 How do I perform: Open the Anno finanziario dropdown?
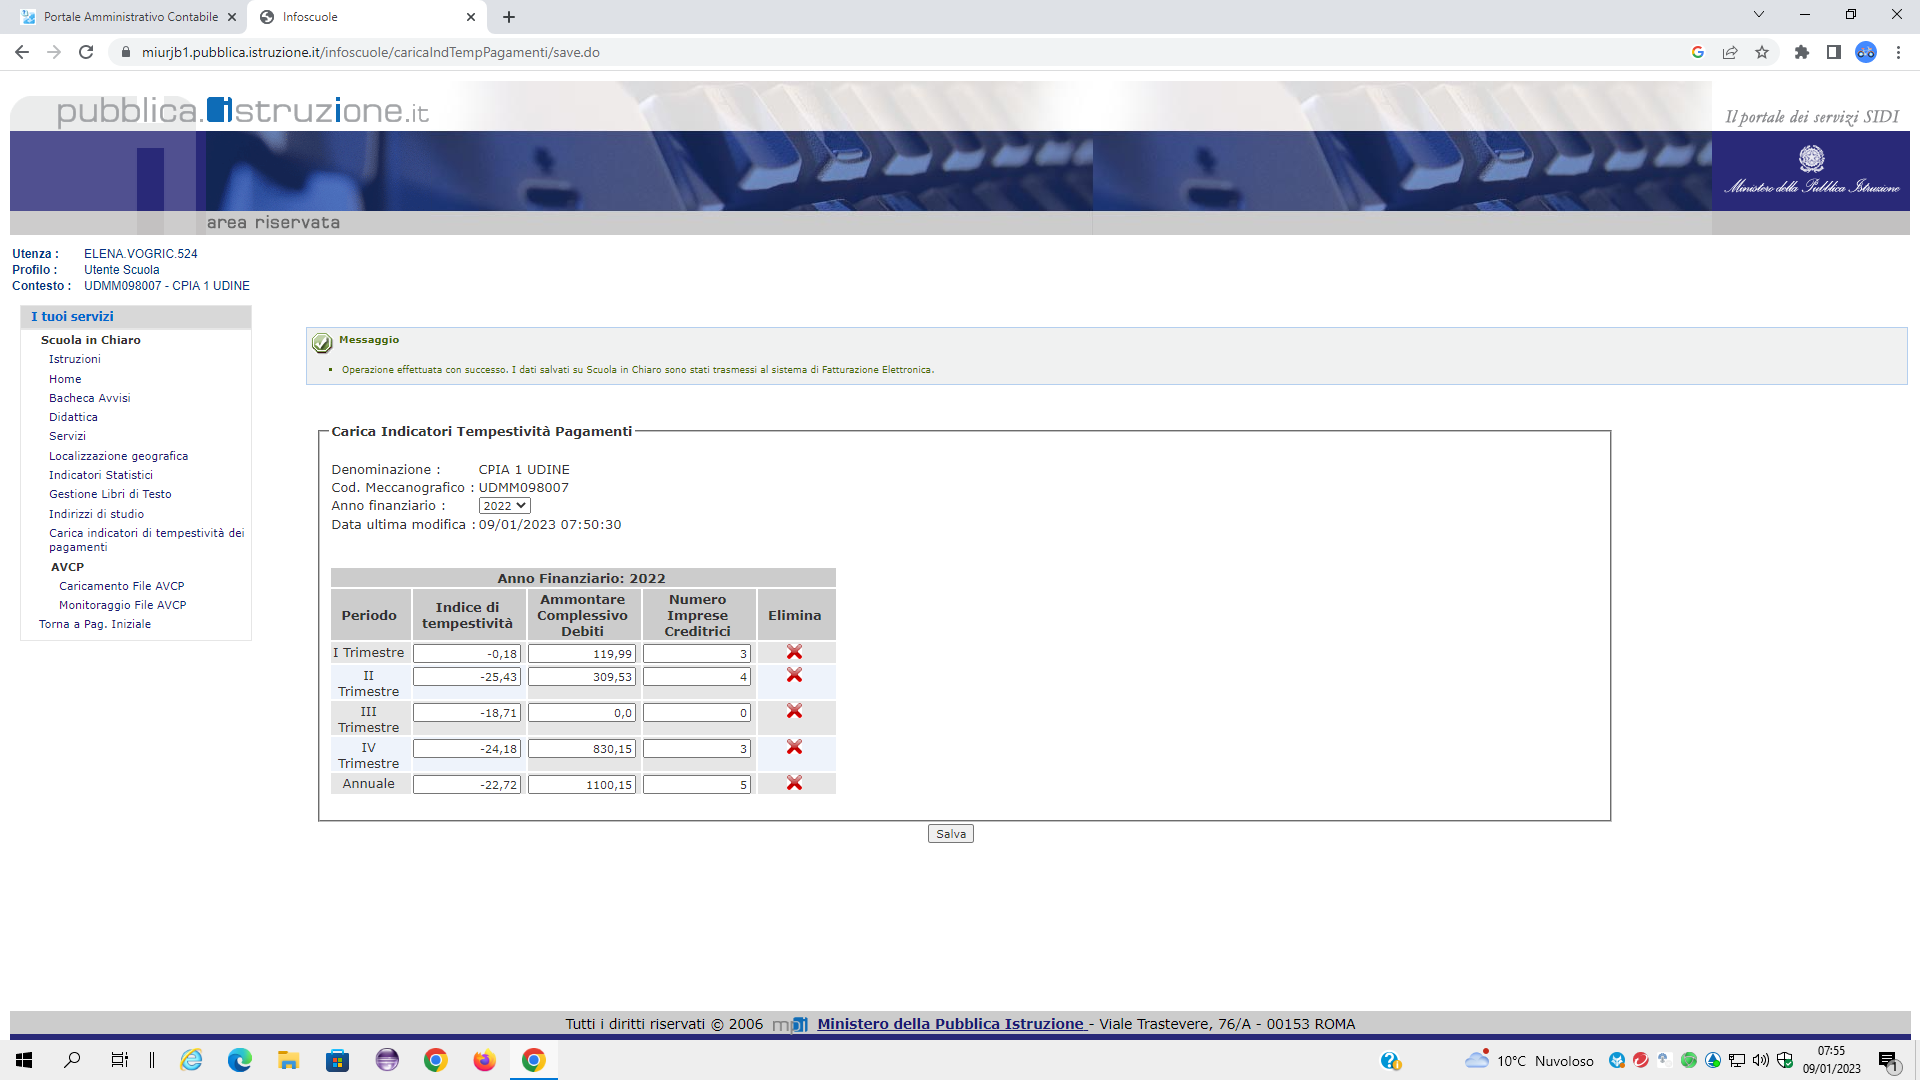504,506
